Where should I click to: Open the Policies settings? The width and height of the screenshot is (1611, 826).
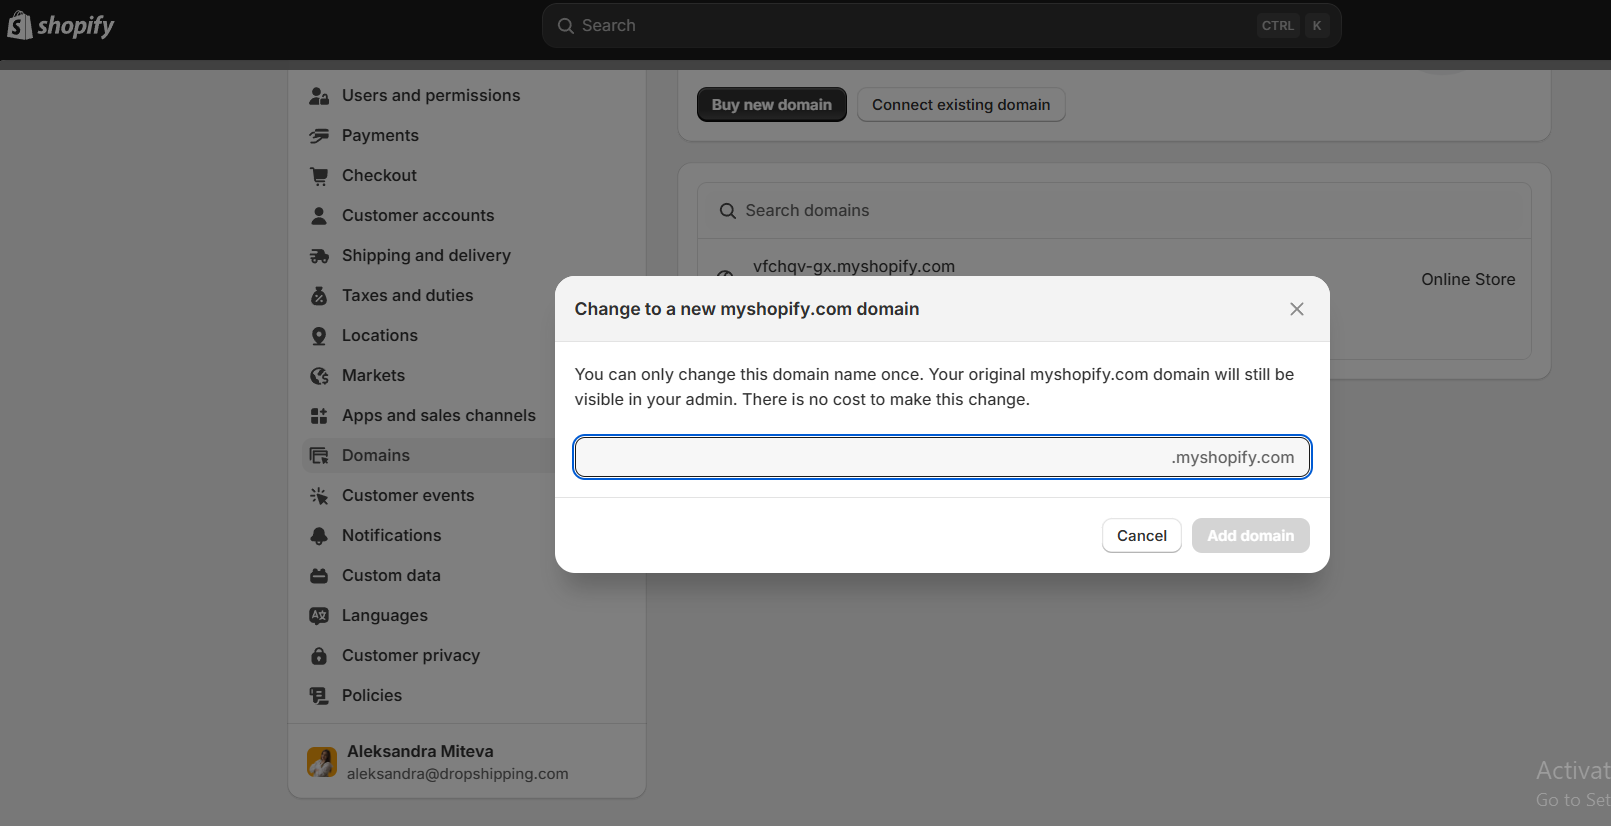coord(372,696)
